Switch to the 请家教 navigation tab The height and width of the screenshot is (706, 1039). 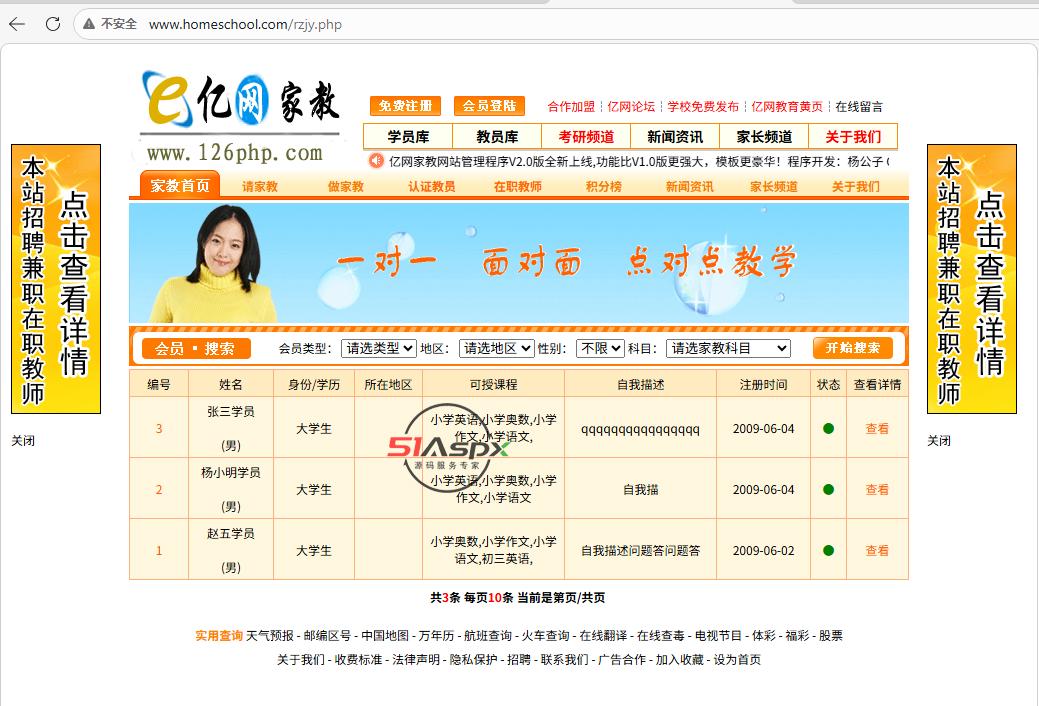pyautogui.click(x=260, y=186)
